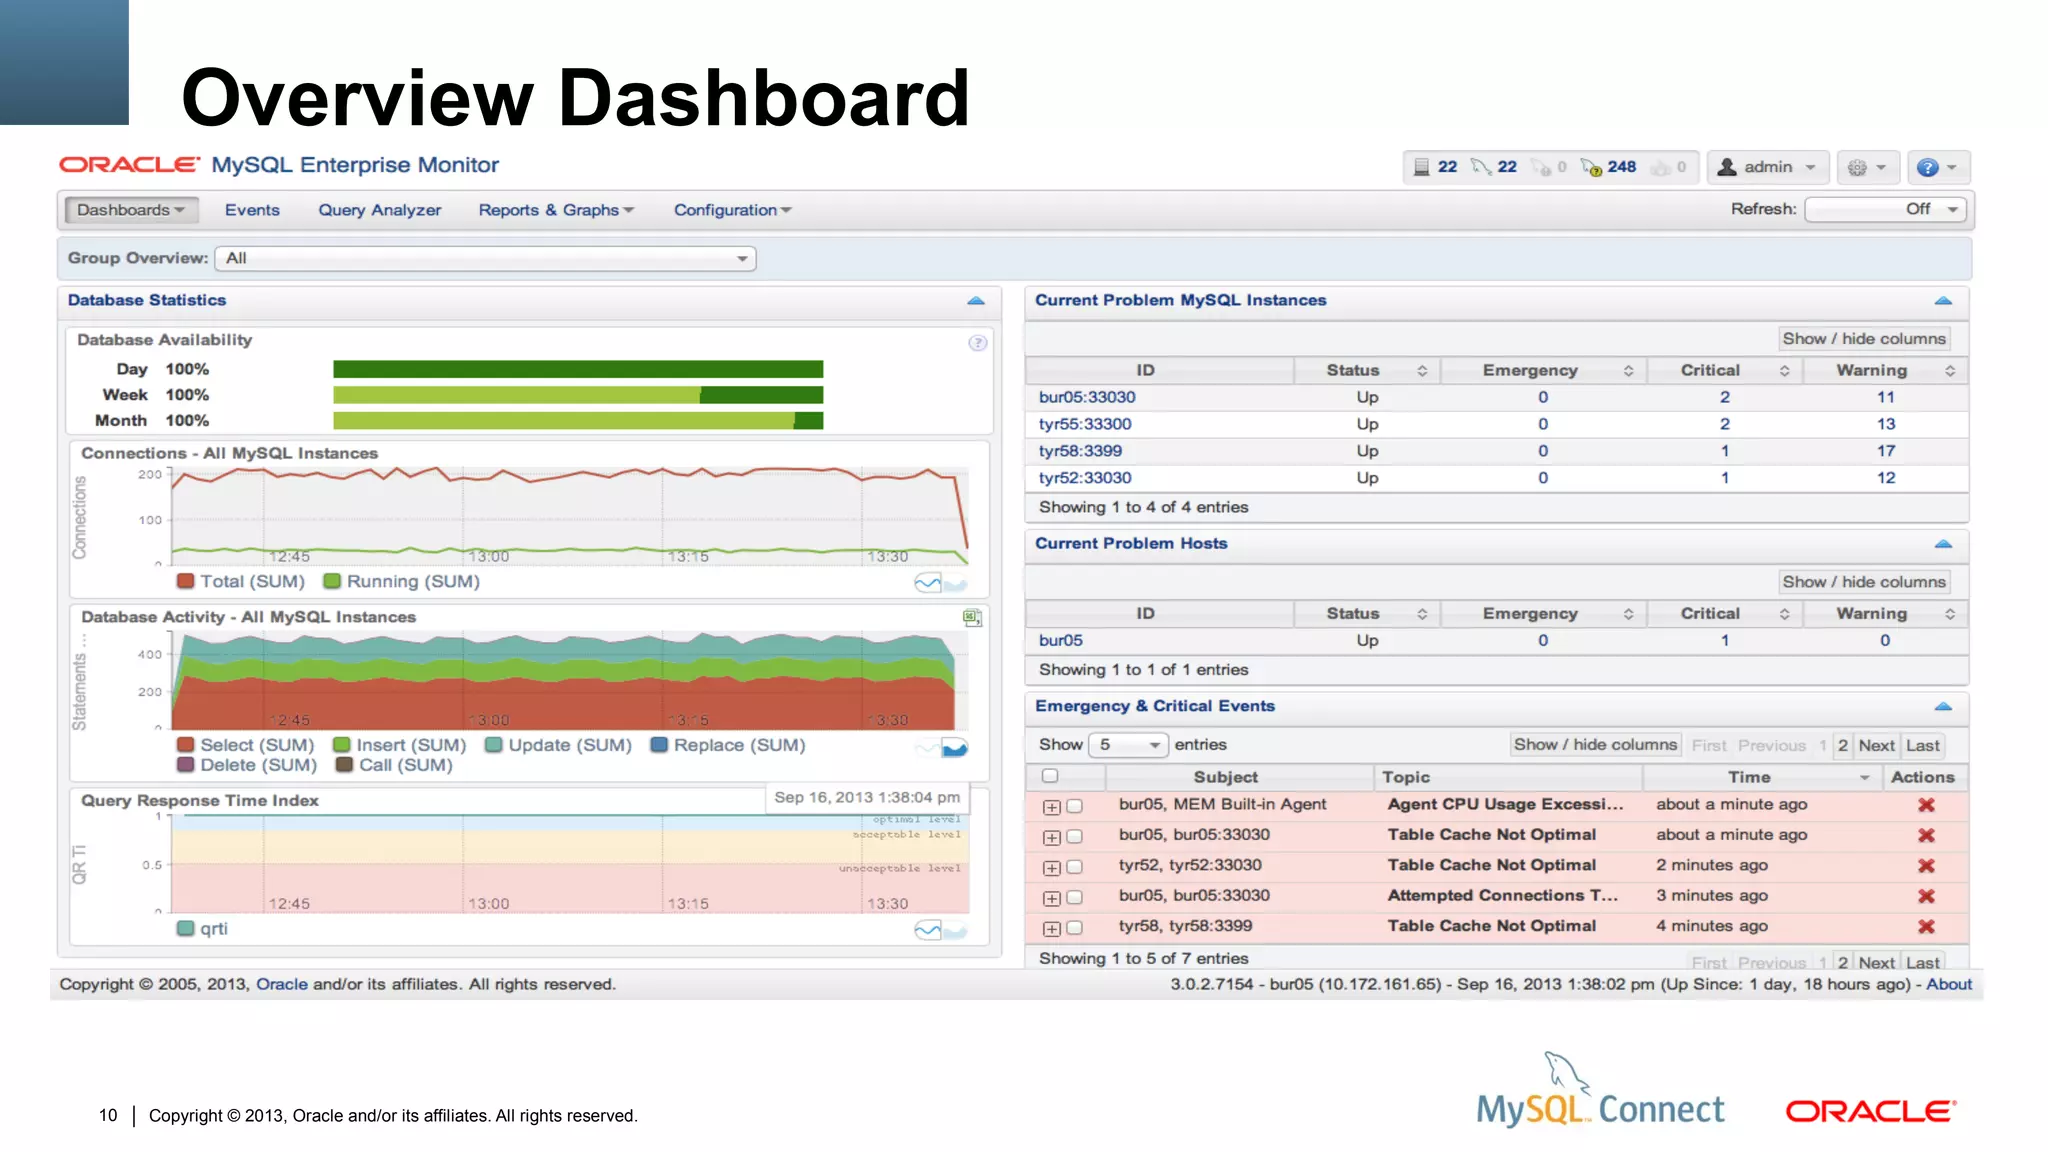Check the Table Cache event checkbox for bur05:33030
Screen dimensions: 2048x1152
click(x=1074, y=837)
